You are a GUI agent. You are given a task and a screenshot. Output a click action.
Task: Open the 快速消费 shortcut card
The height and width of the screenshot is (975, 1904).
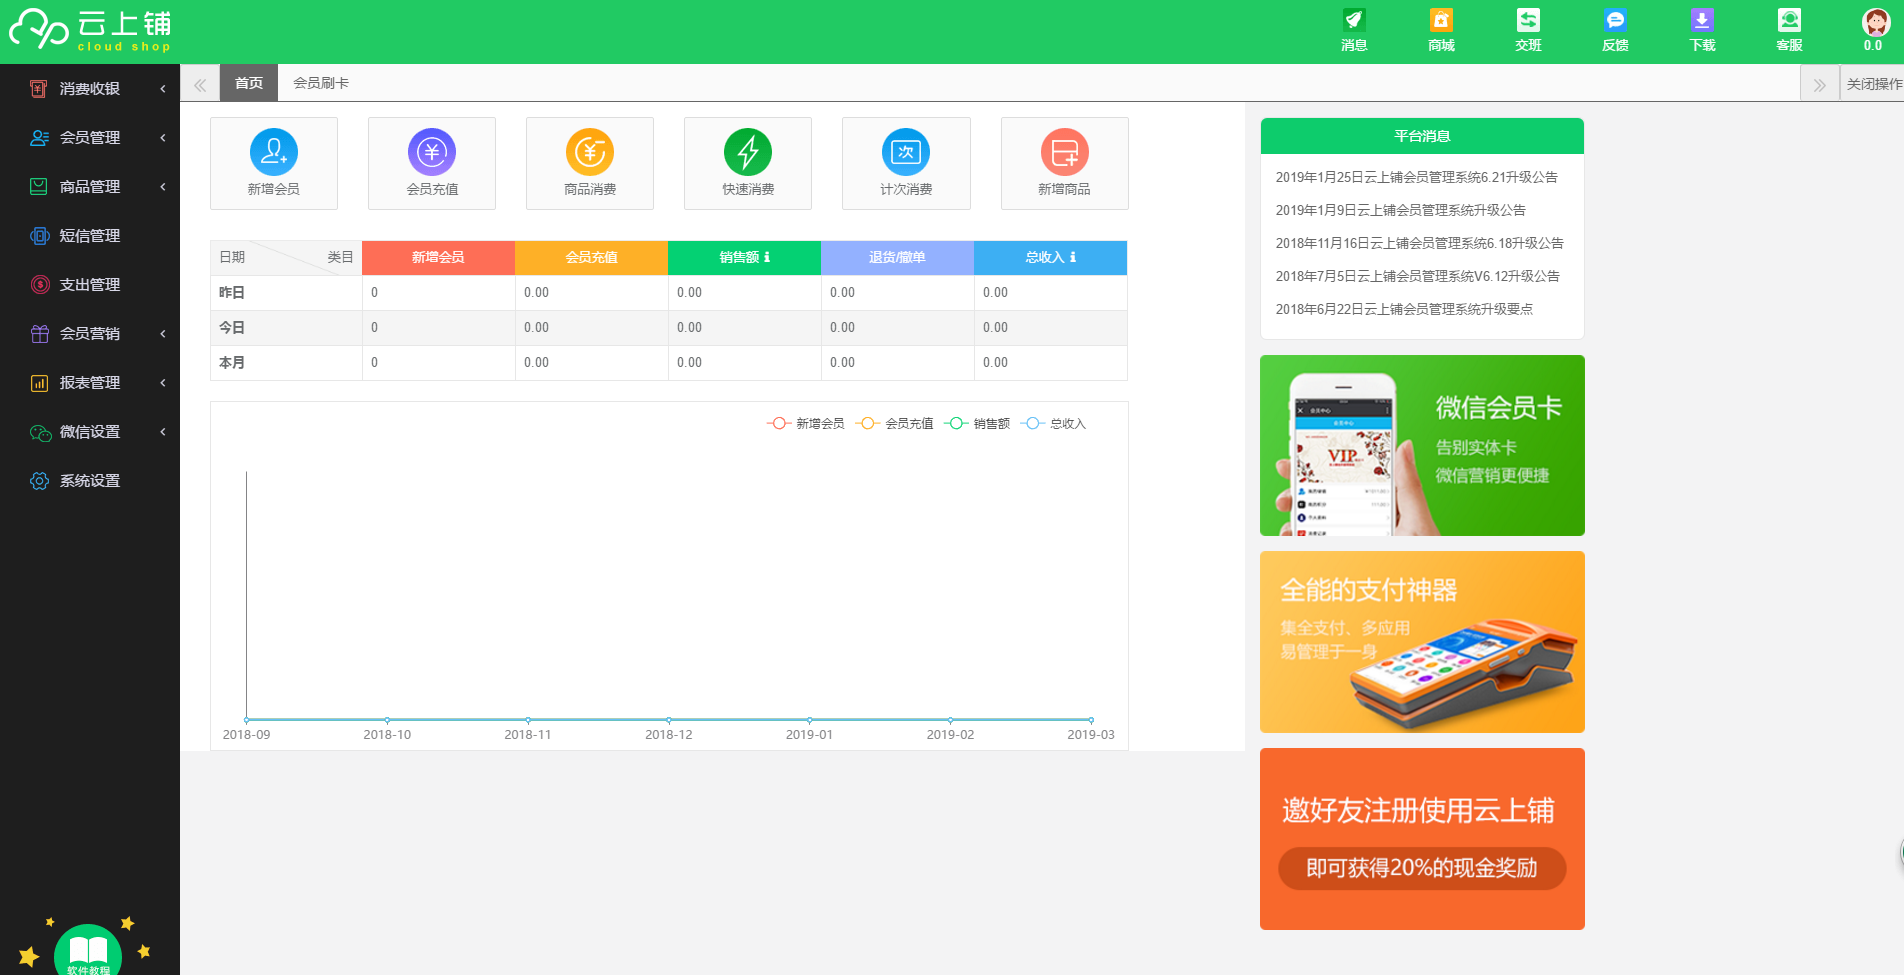pyautogui.click(x=748, y=163)
